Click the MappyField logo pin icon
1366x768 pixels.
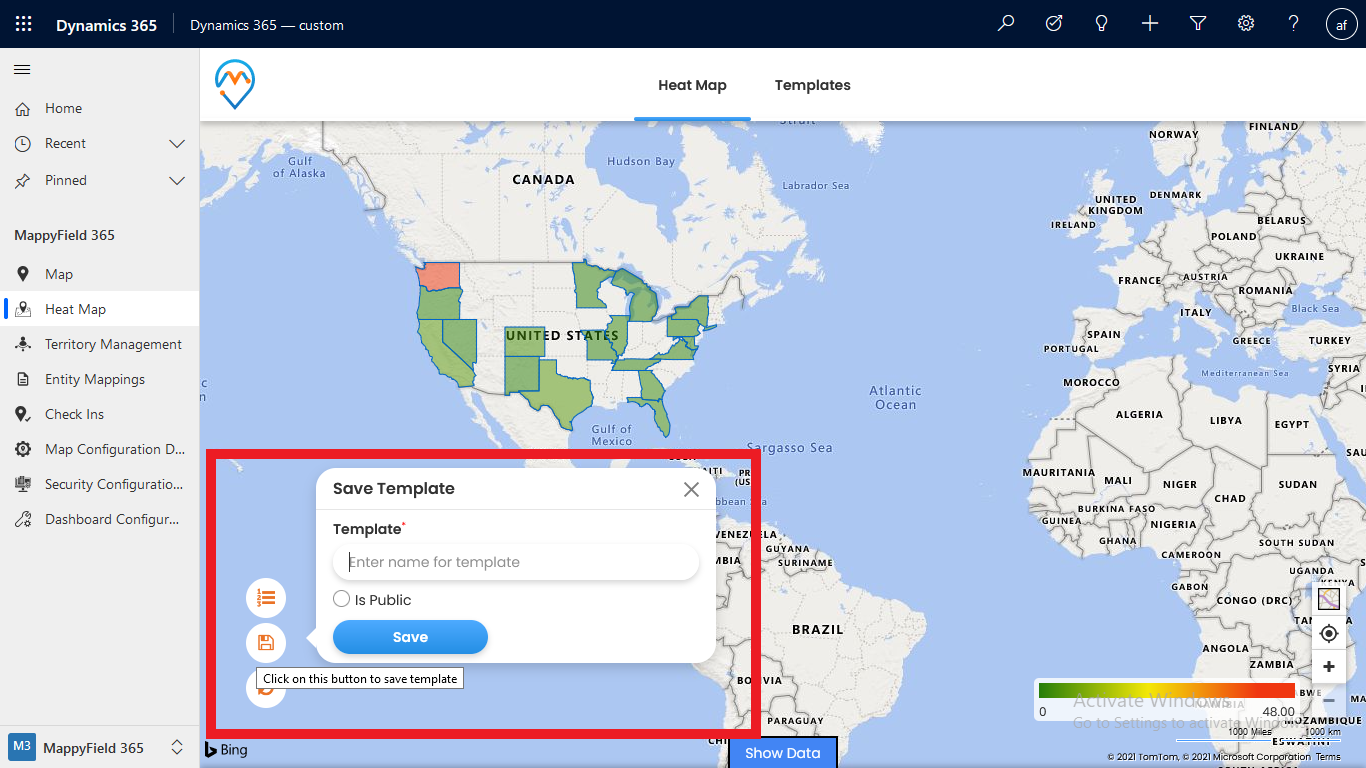[x=235, y=84]
